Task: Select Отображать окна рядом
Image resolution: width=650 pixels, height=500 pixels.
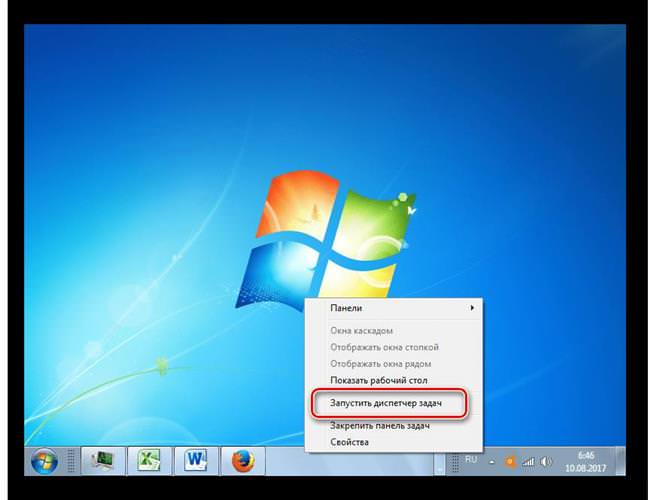Action: tap(394, 364)
